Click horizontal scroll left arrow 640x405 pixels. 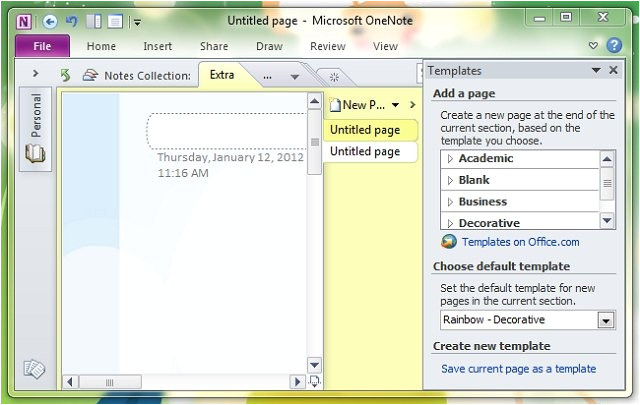point(70,382)
